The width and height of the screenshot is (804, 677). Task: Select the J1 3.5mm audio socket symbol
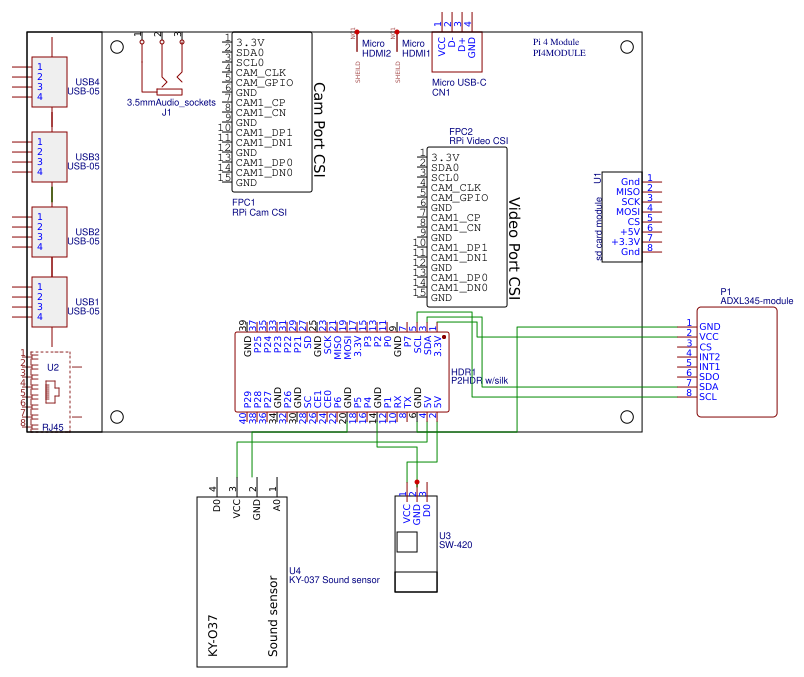(162, 65)
